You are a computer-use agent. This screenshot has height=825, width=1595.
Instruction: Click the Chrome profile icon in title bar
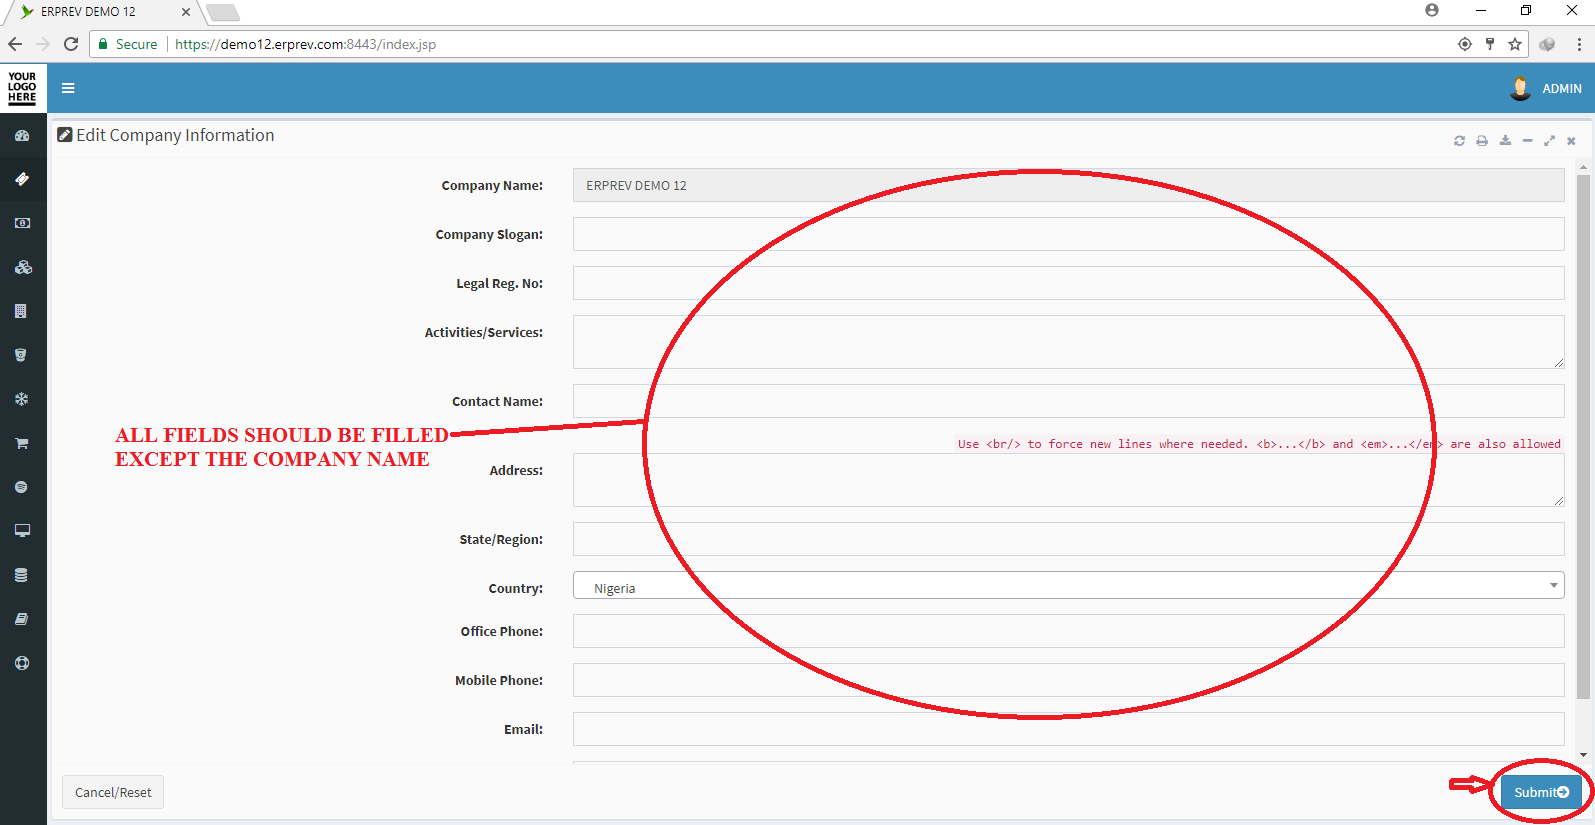[1432, 10]
